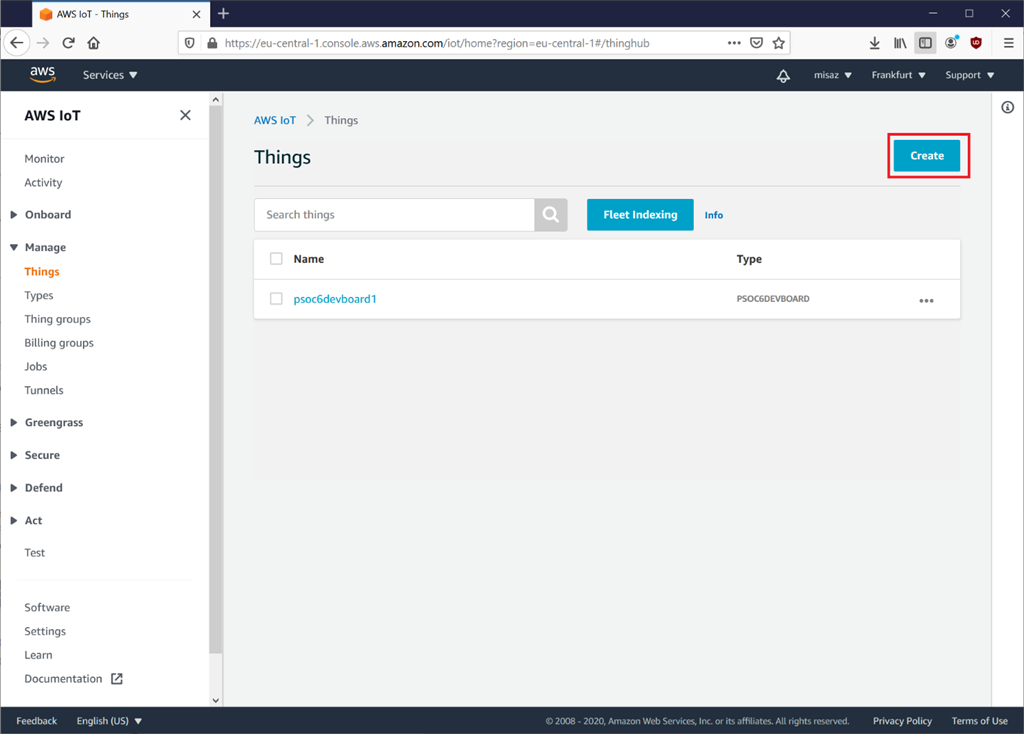
Task: Open the page actions three-dot menu
Action: point(734,43)
